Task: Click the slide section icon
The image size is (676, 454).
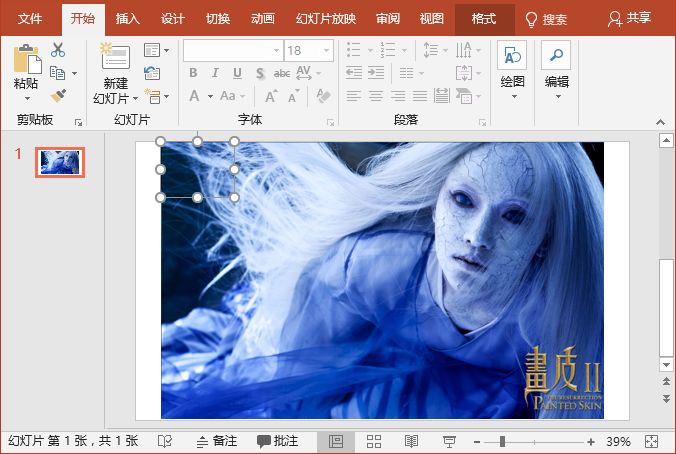Action: (x=153, y=96)
